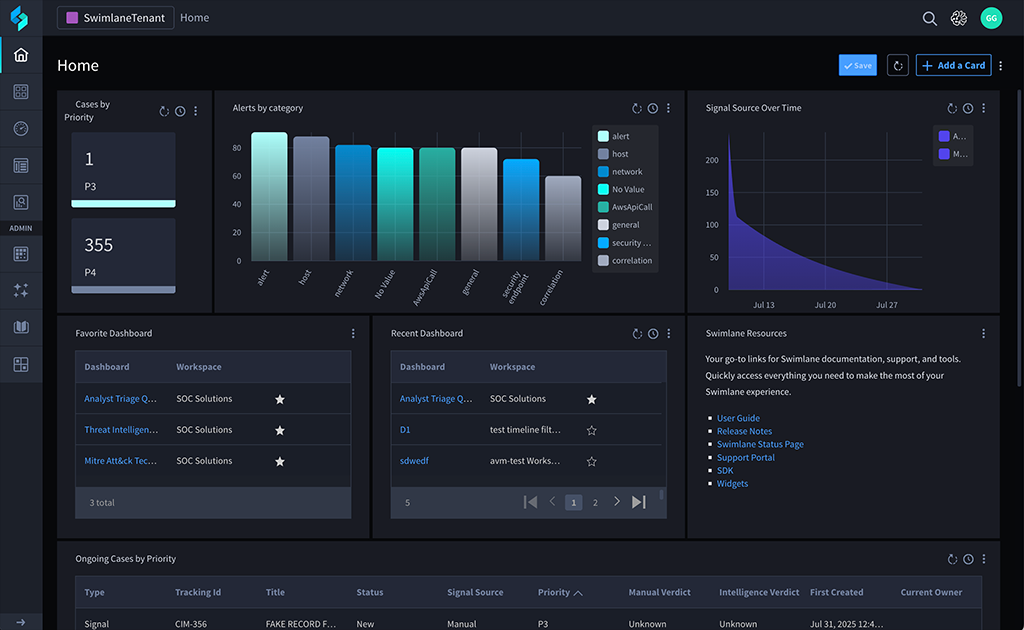The image size is (1024, 630).
Task: Go to page 2 of Recent Dashboard
Action: tap(595, 503)
